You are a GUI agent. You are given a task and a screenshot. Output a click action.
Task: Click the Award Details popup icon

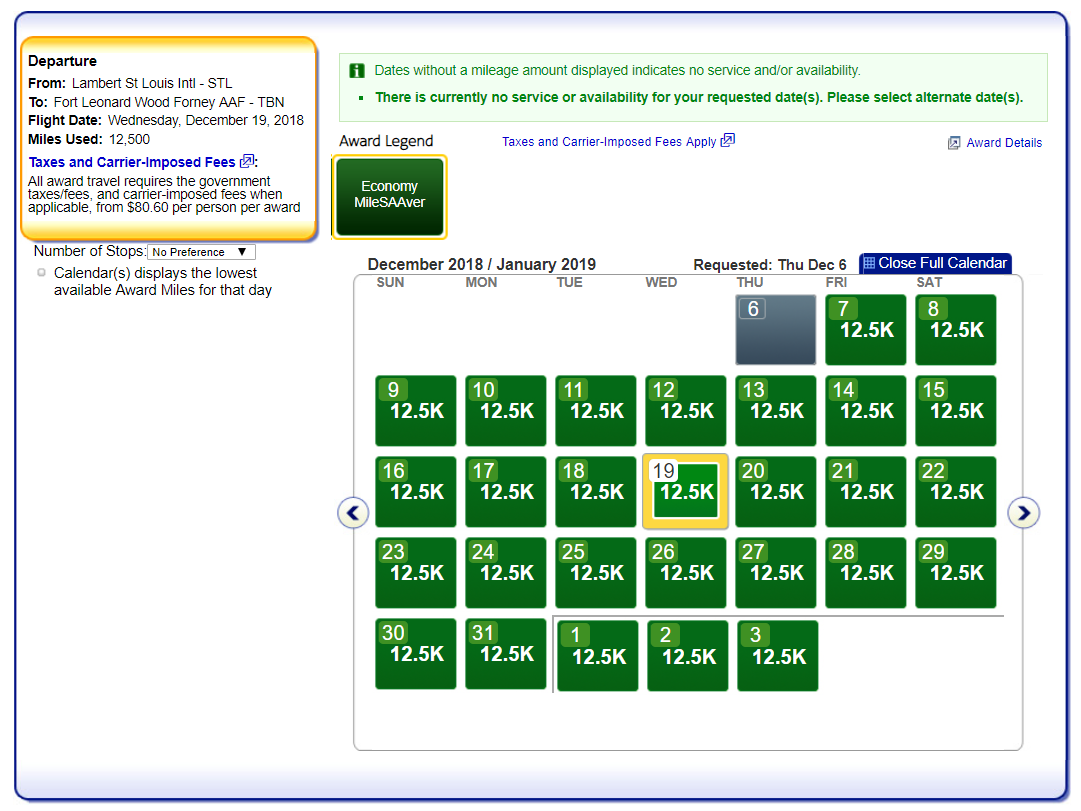[954, 143]
